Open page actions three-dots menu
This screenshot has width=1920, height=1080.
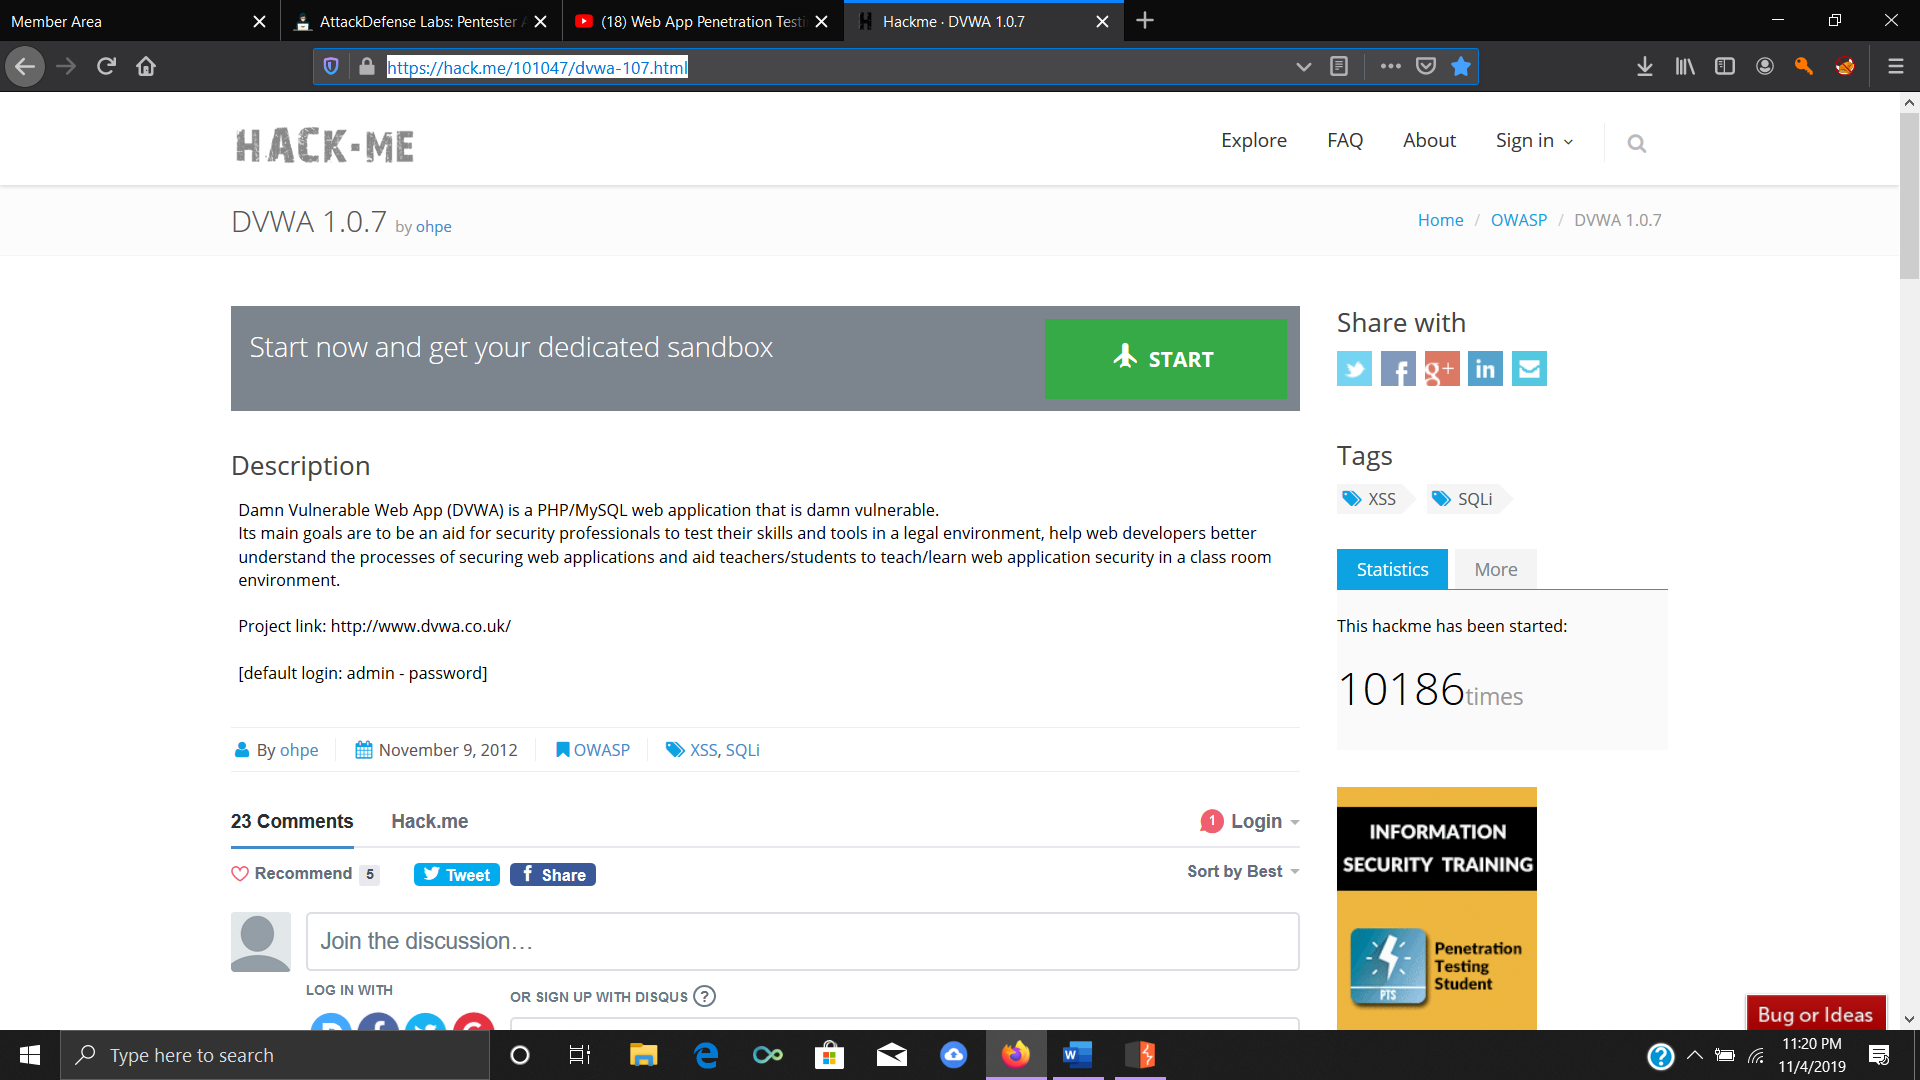click(1390, 66)
